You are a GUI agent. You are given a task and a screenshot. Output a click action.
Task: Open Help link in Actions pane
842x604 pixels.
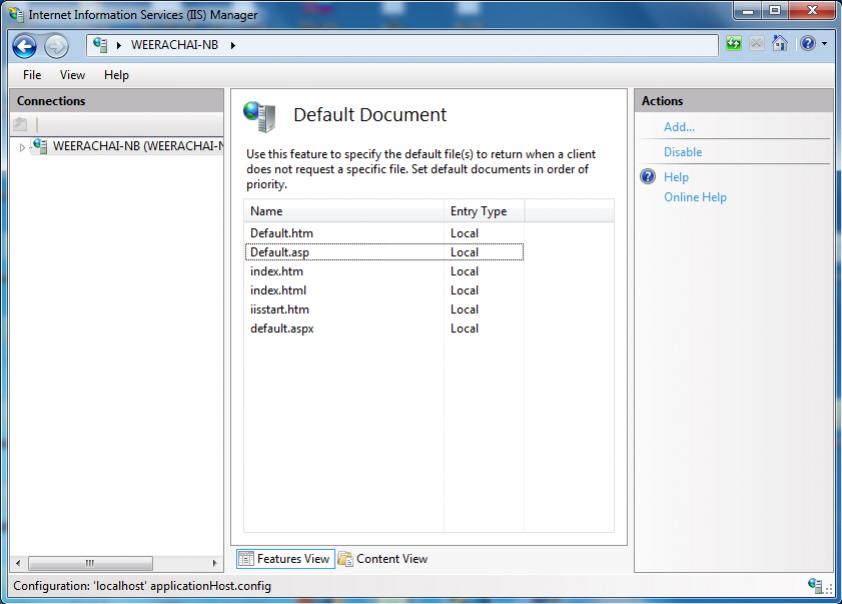(x=676, y=177)
